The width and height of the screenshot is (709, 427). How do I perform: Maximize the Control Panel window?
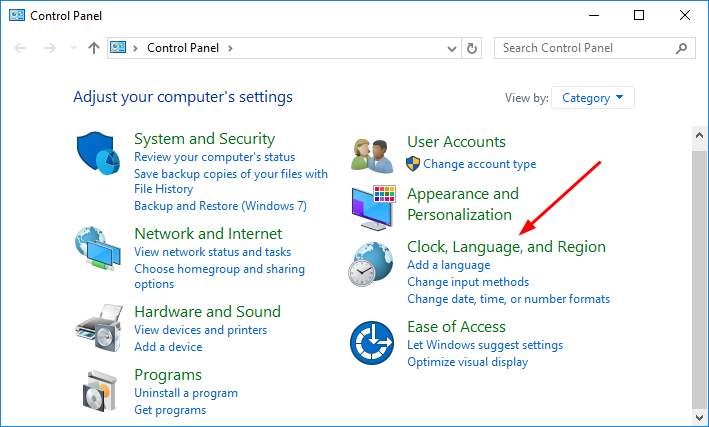click(x=639, y=15)
